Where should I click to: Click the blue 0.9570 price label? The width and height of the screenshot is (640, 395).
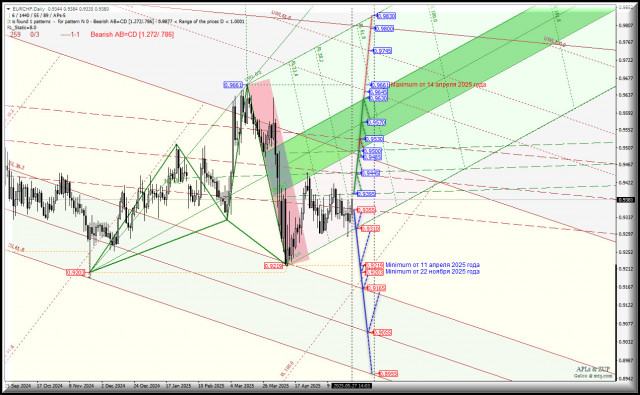[x=376, y=122]
